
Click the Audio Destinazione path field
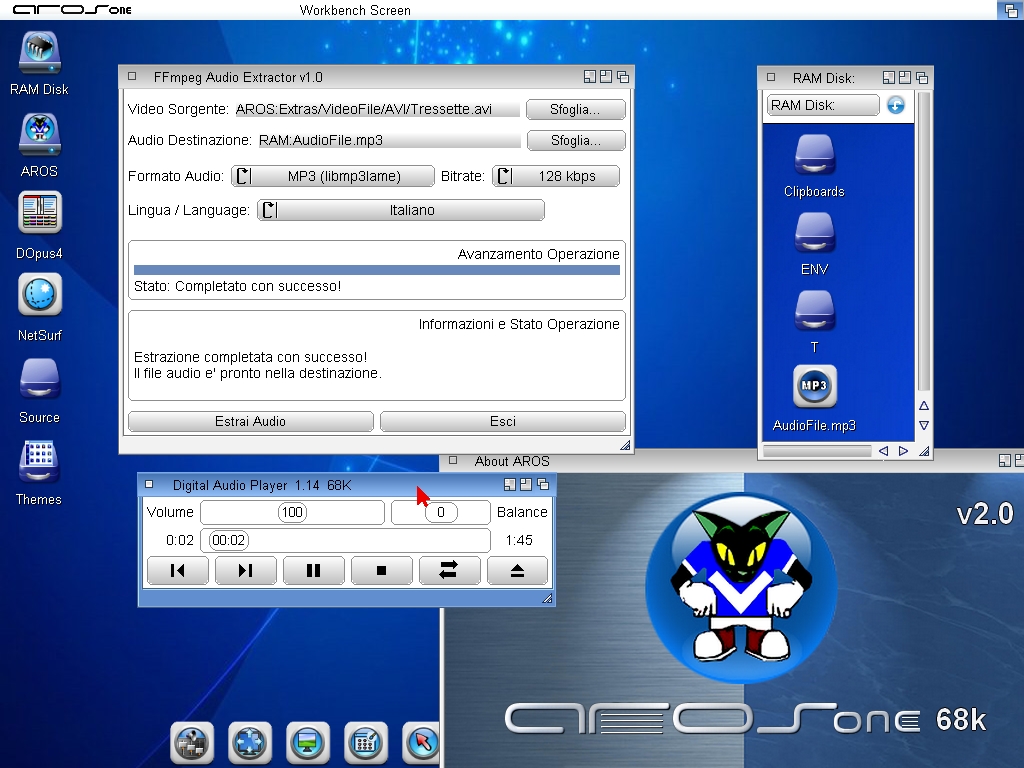[389, 140]
